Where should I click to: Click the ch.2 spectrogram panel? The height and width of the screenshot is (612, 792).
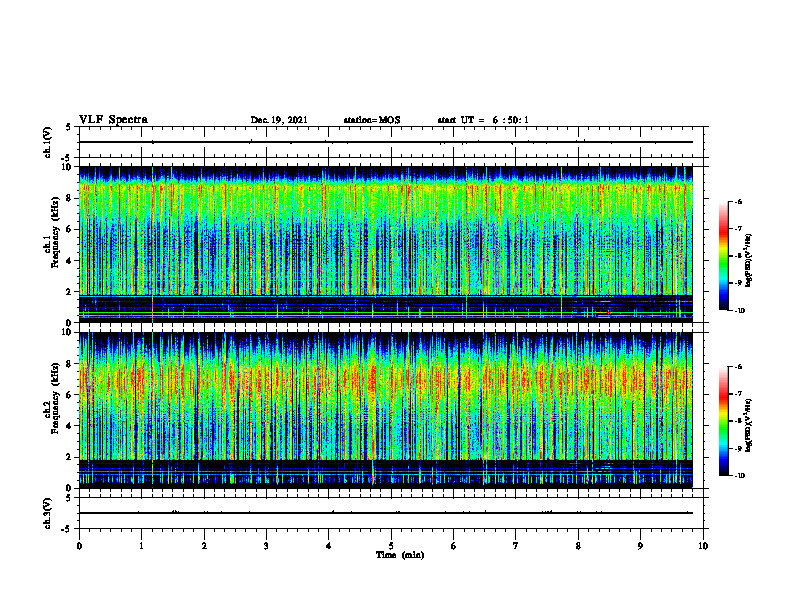click(386, 410)
